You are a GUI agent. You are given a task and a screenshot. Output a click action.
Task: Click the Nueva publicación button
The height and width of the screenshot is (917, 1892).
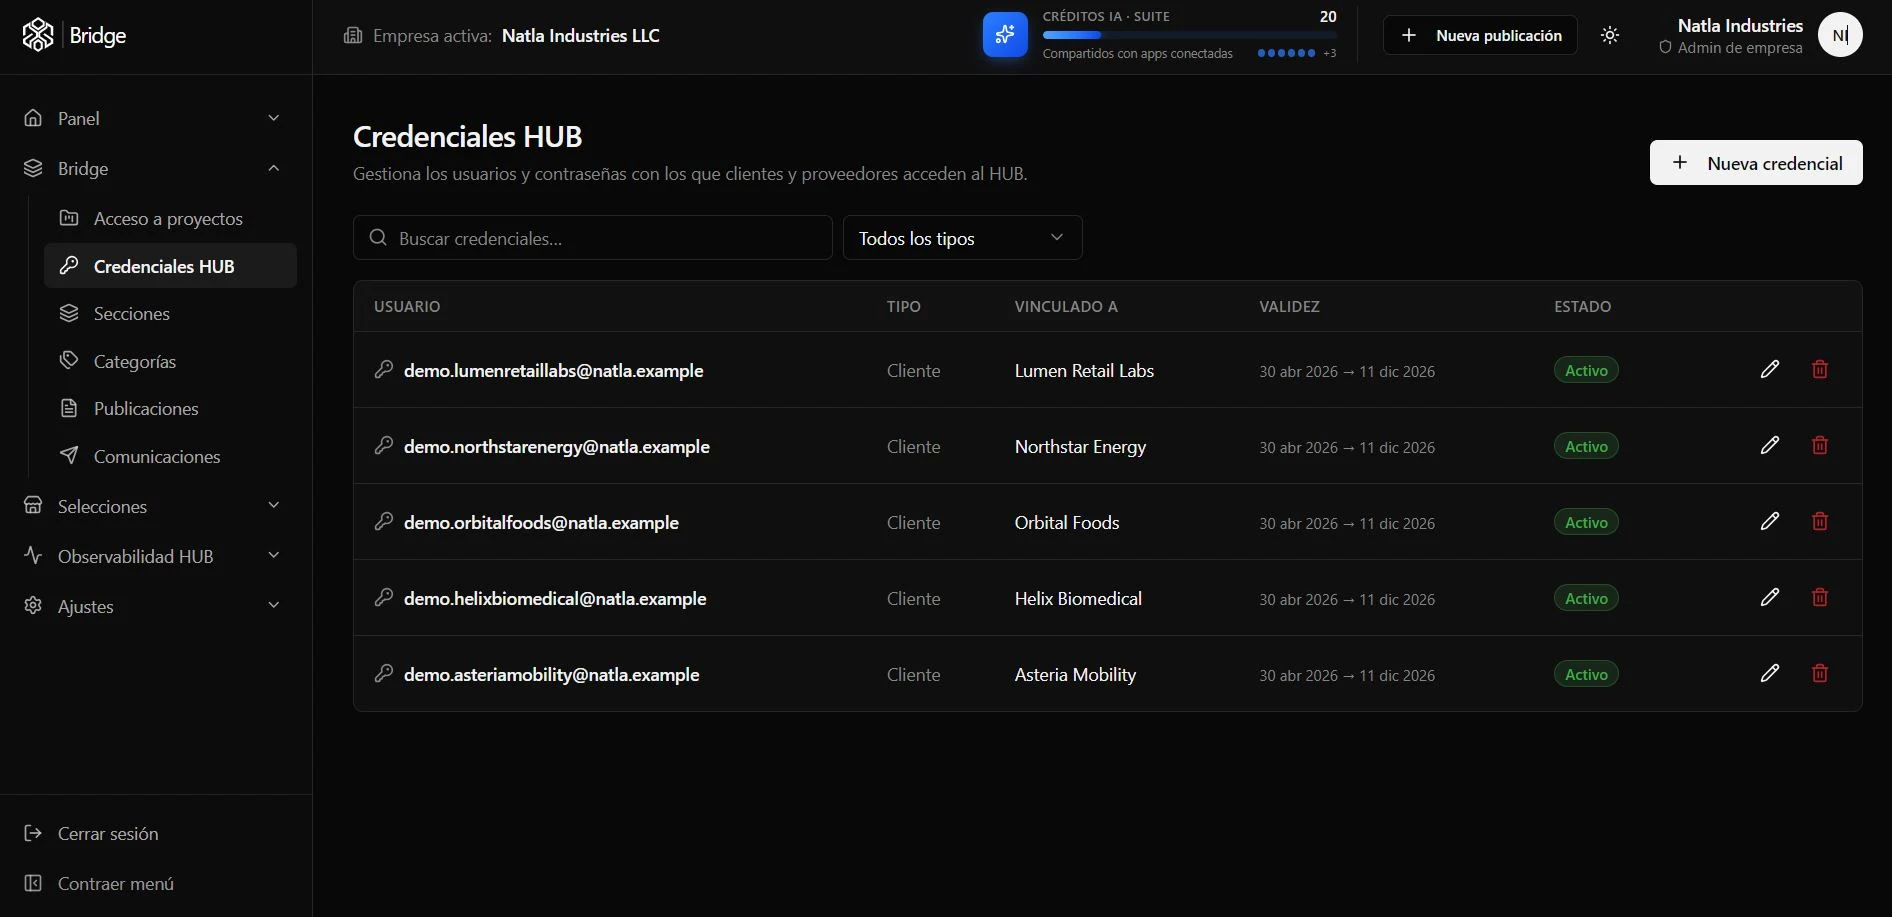(x=1480, y=35)
